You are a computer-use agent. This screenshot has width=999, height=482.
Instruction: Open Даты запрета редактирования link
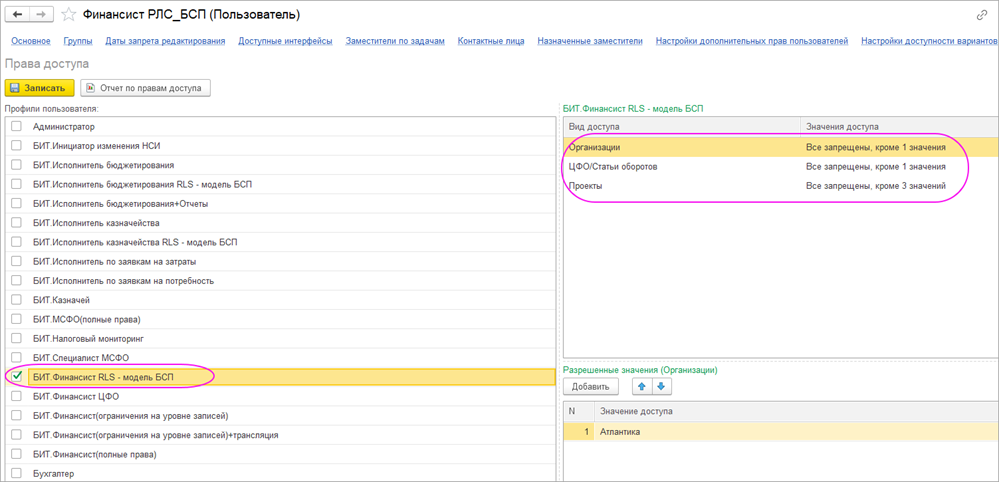165,41
